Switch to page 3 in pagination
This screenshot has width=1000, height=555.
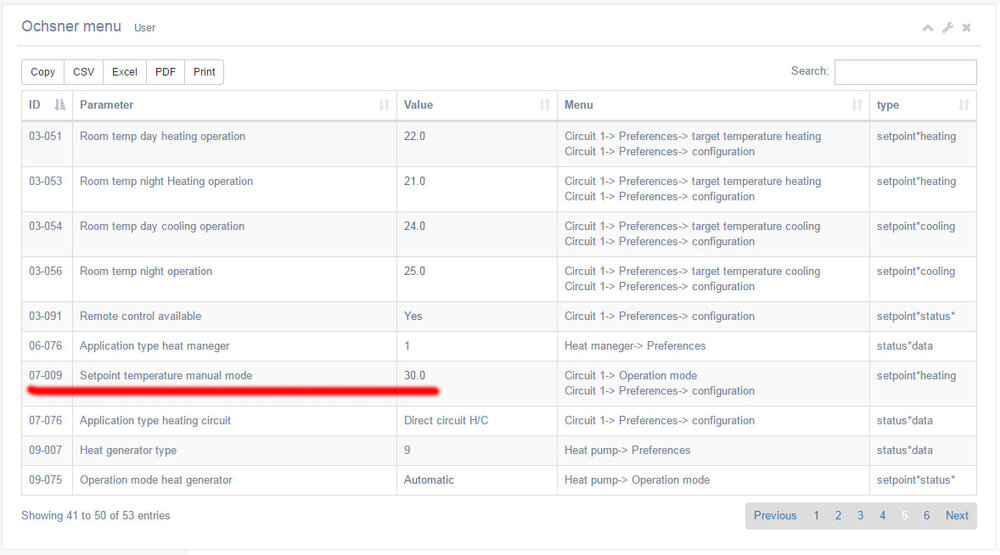click(860, 516)
